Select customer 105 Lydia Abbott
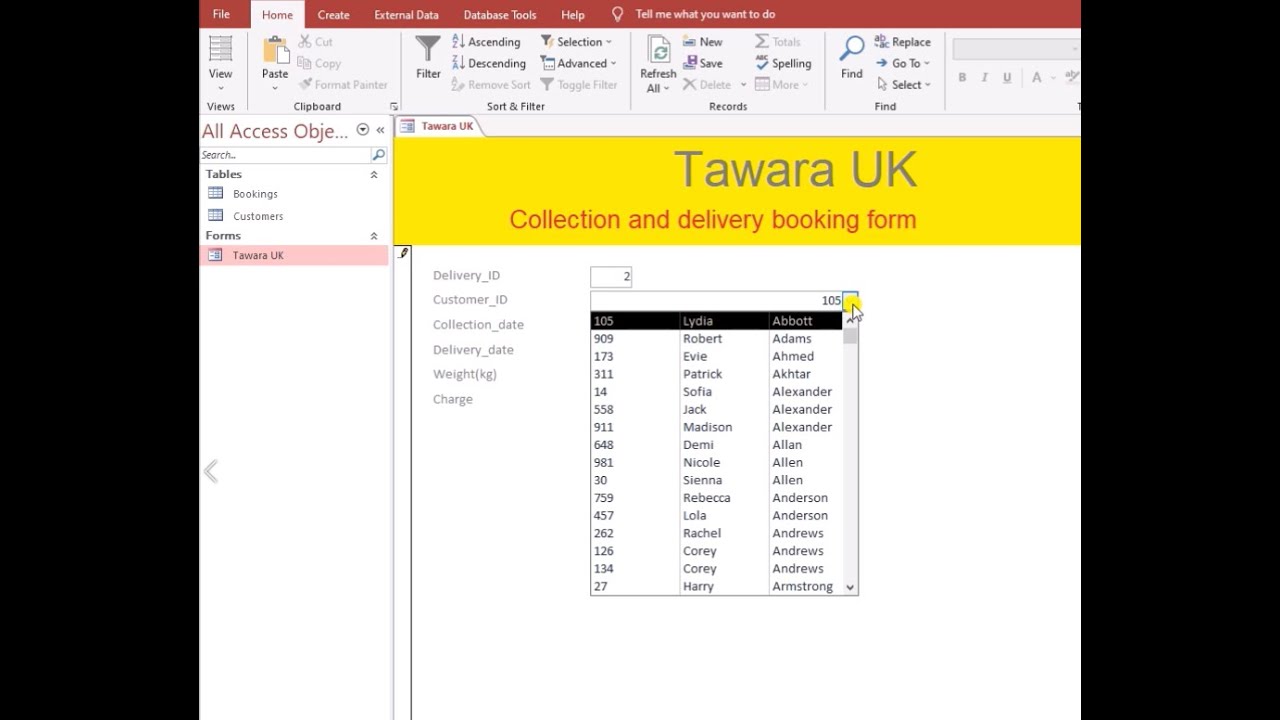 coord(717,321)
